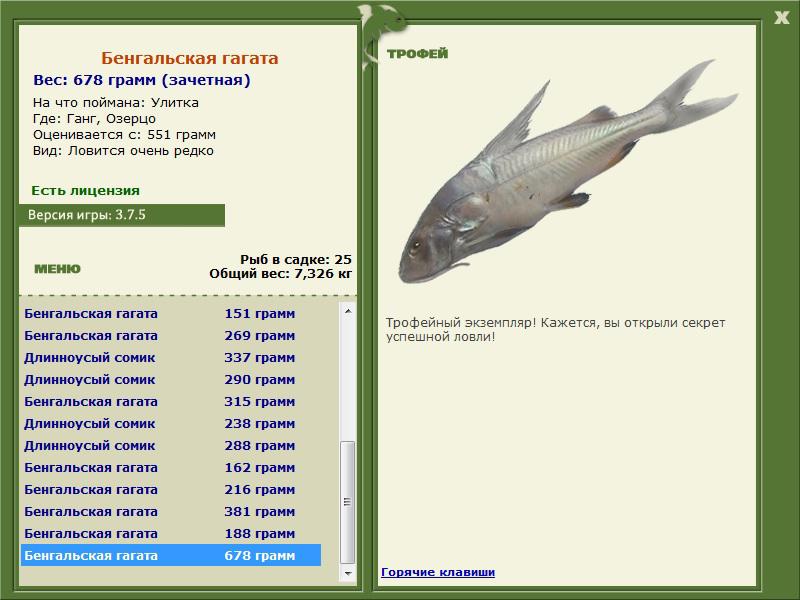Open the Горячие клавиши link

[x=438, y=572]
